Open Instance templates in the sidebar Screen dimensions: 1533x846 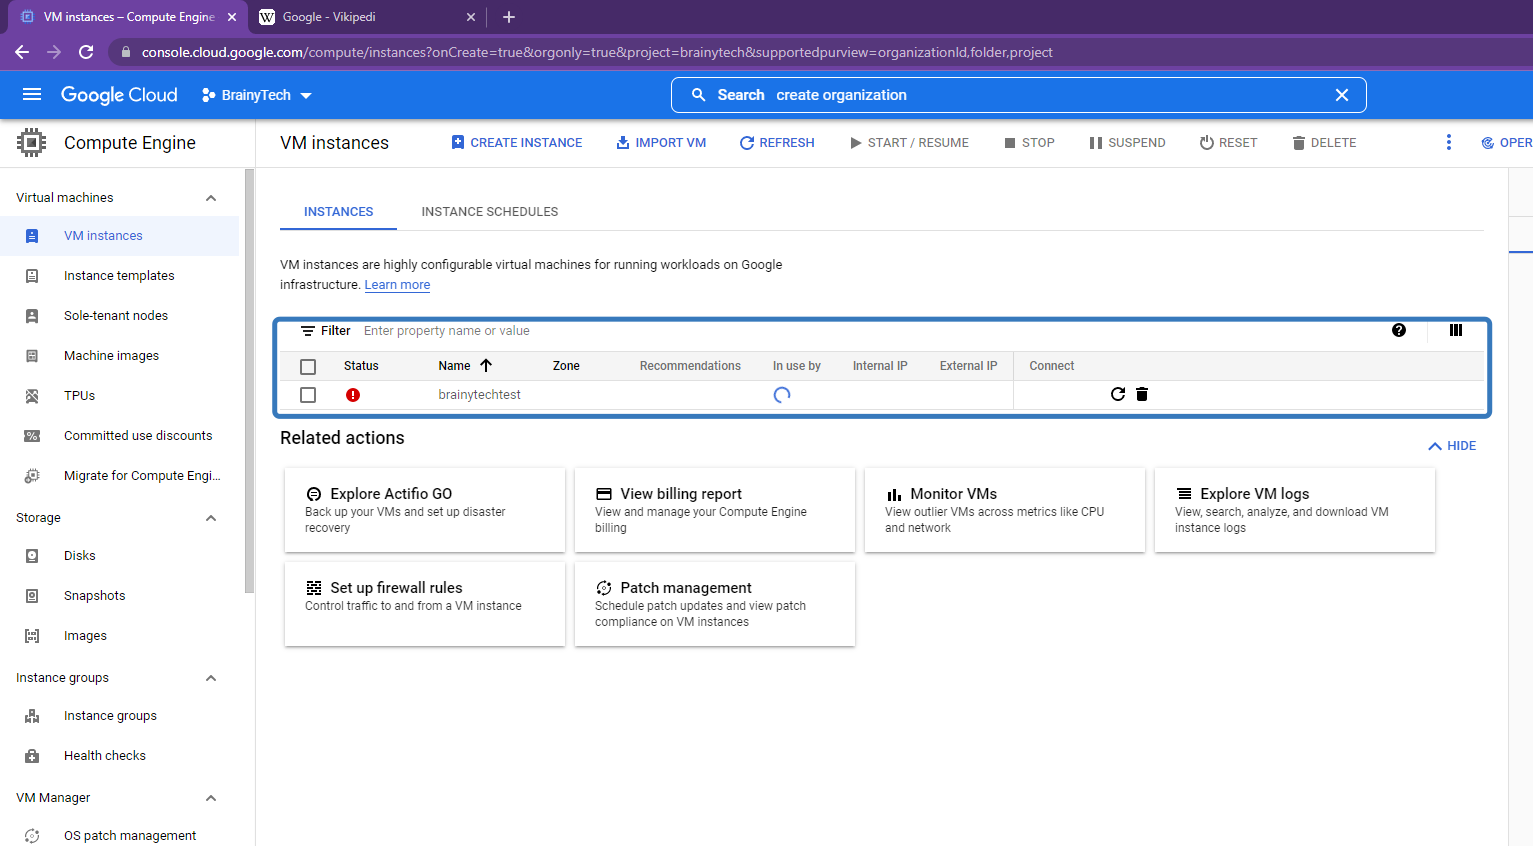(x=119, y=276)
